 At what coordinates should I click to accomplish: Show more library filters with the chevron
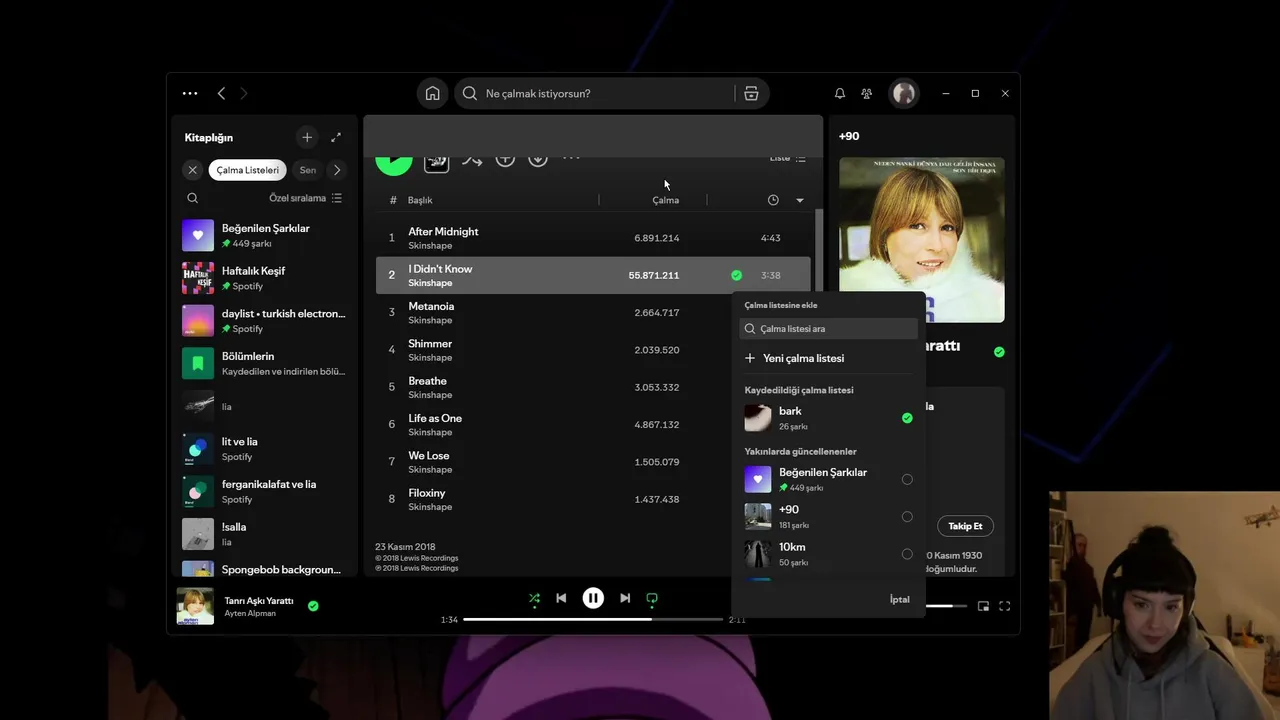[337, 170]
